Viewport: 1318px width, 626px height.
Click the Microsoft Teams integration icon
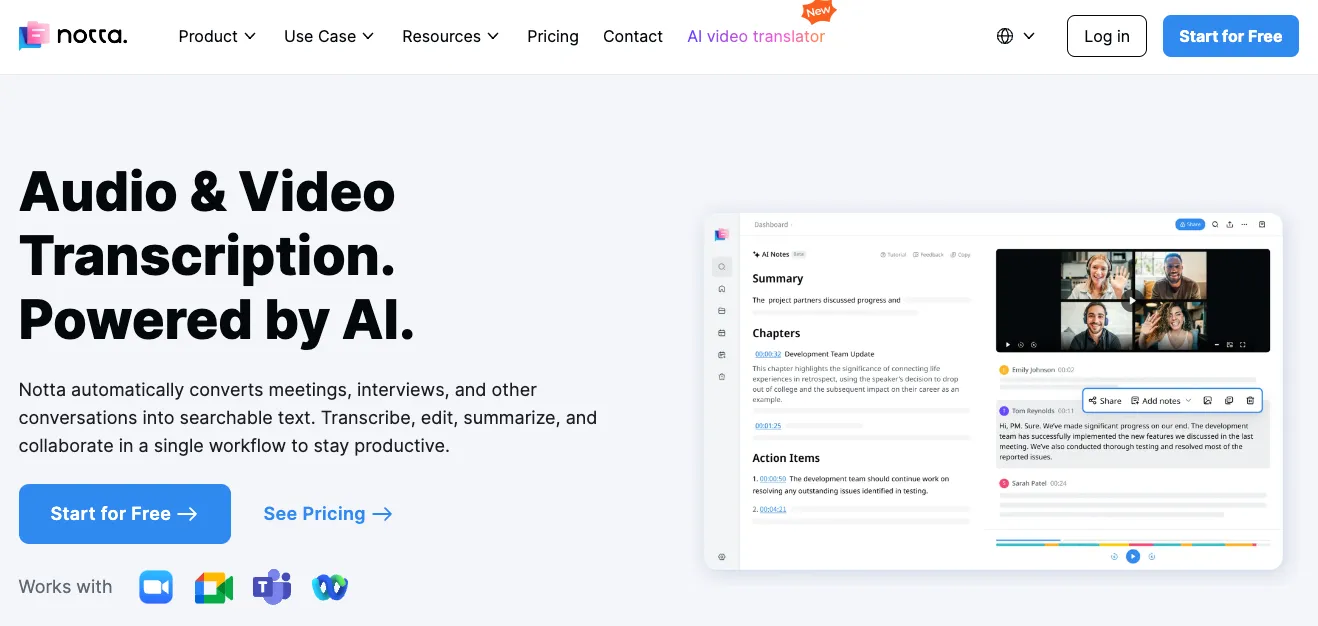[x=272, y=587]
